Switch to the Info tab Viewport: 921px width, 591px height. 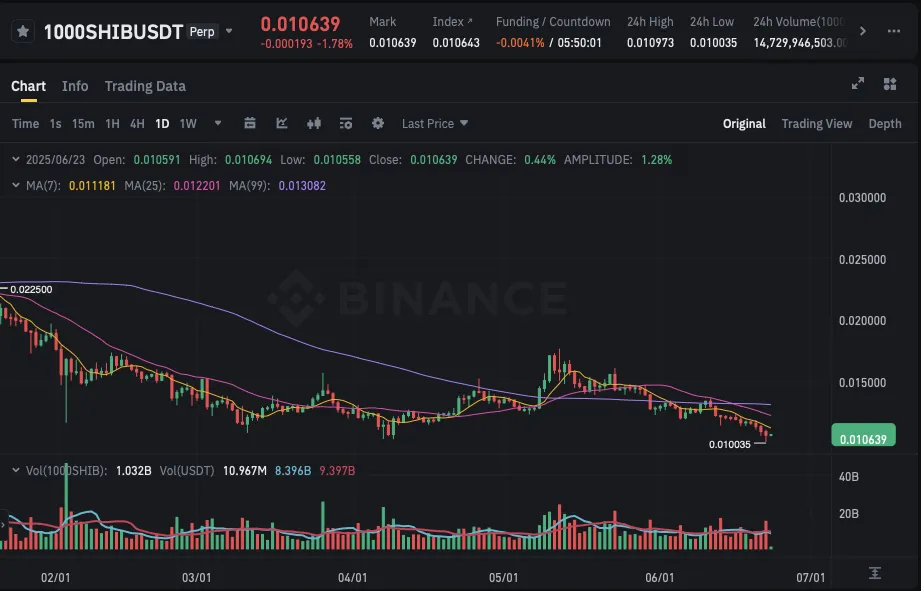pos(75,86)
